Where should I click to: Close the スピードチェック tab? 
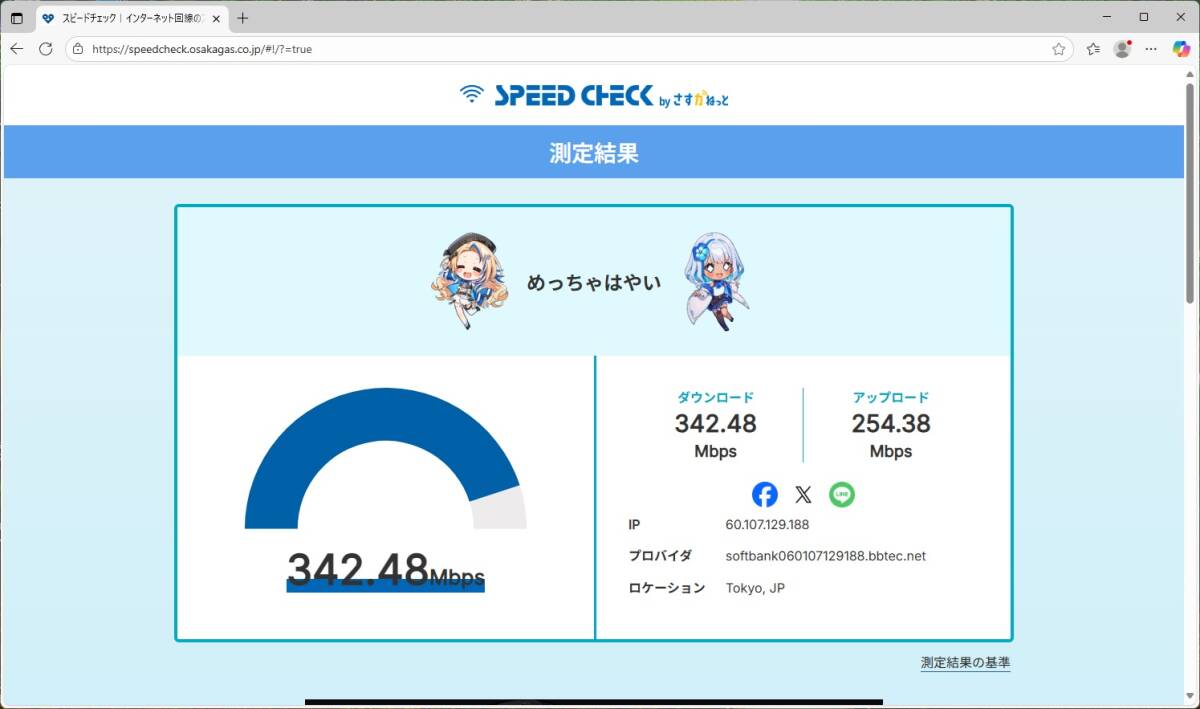pos(217,18)
